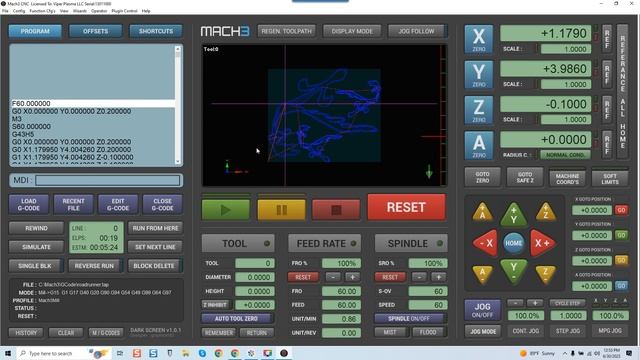This screenshot has height=360, width=640.
Task: Decrease jog rate with minus button
Action: point(516,303)
